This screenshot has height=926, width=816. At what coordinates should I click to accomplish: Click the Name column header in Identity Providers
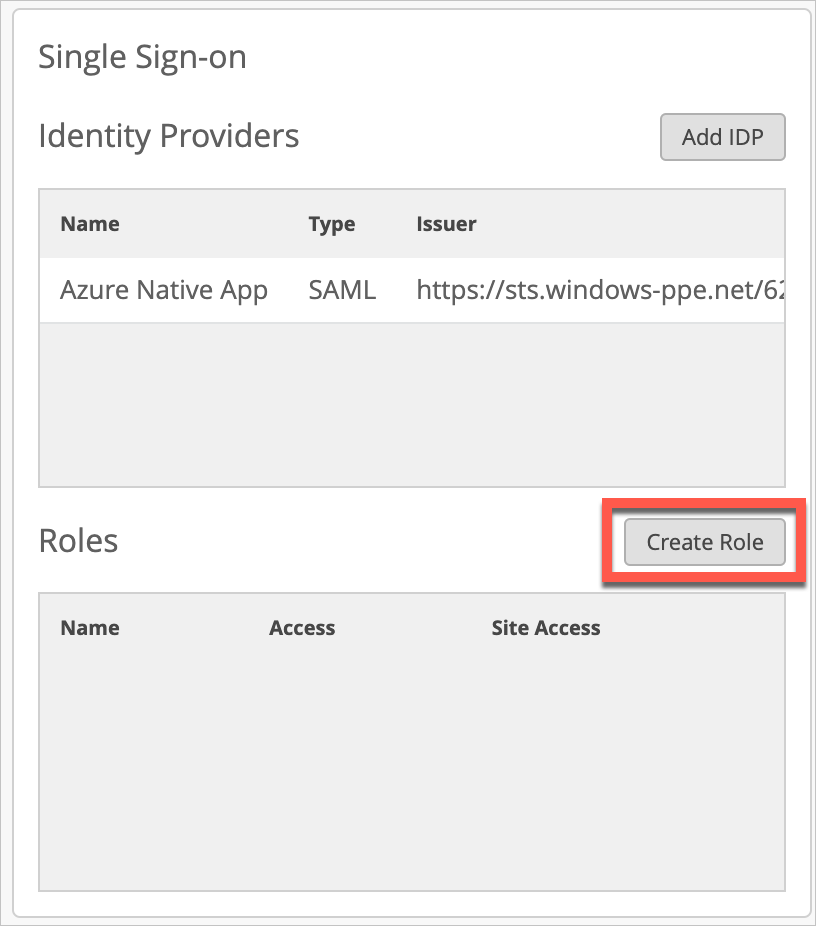coord(89,224)
